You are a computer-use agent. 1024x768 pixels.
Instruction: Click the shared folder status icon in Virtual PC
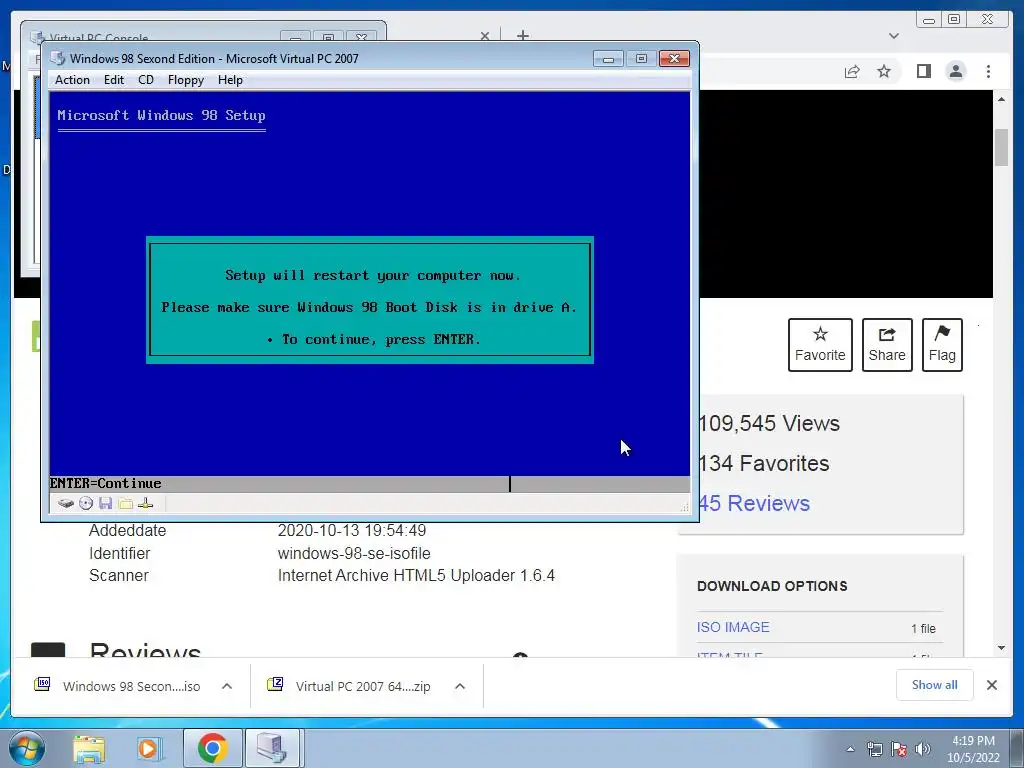(x=125, y=504)
